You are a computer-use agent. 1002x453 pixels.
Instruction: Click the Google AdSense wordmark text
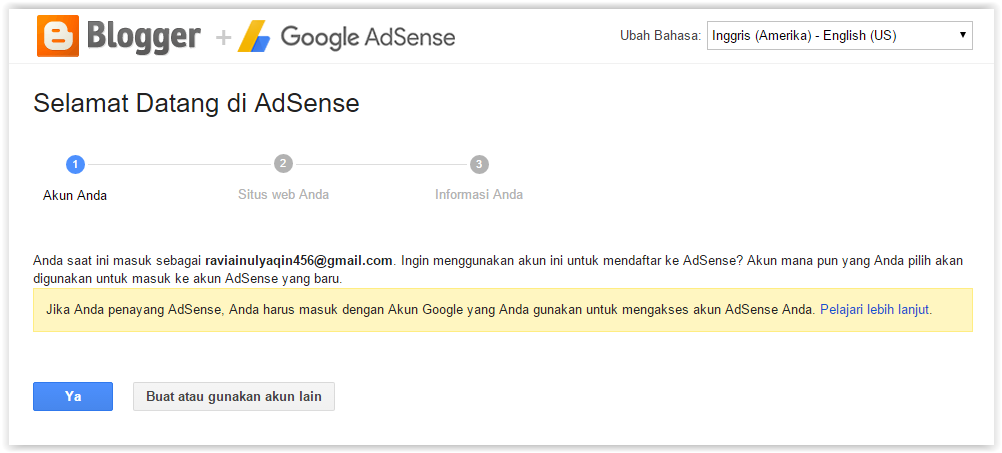coord(368,37)
